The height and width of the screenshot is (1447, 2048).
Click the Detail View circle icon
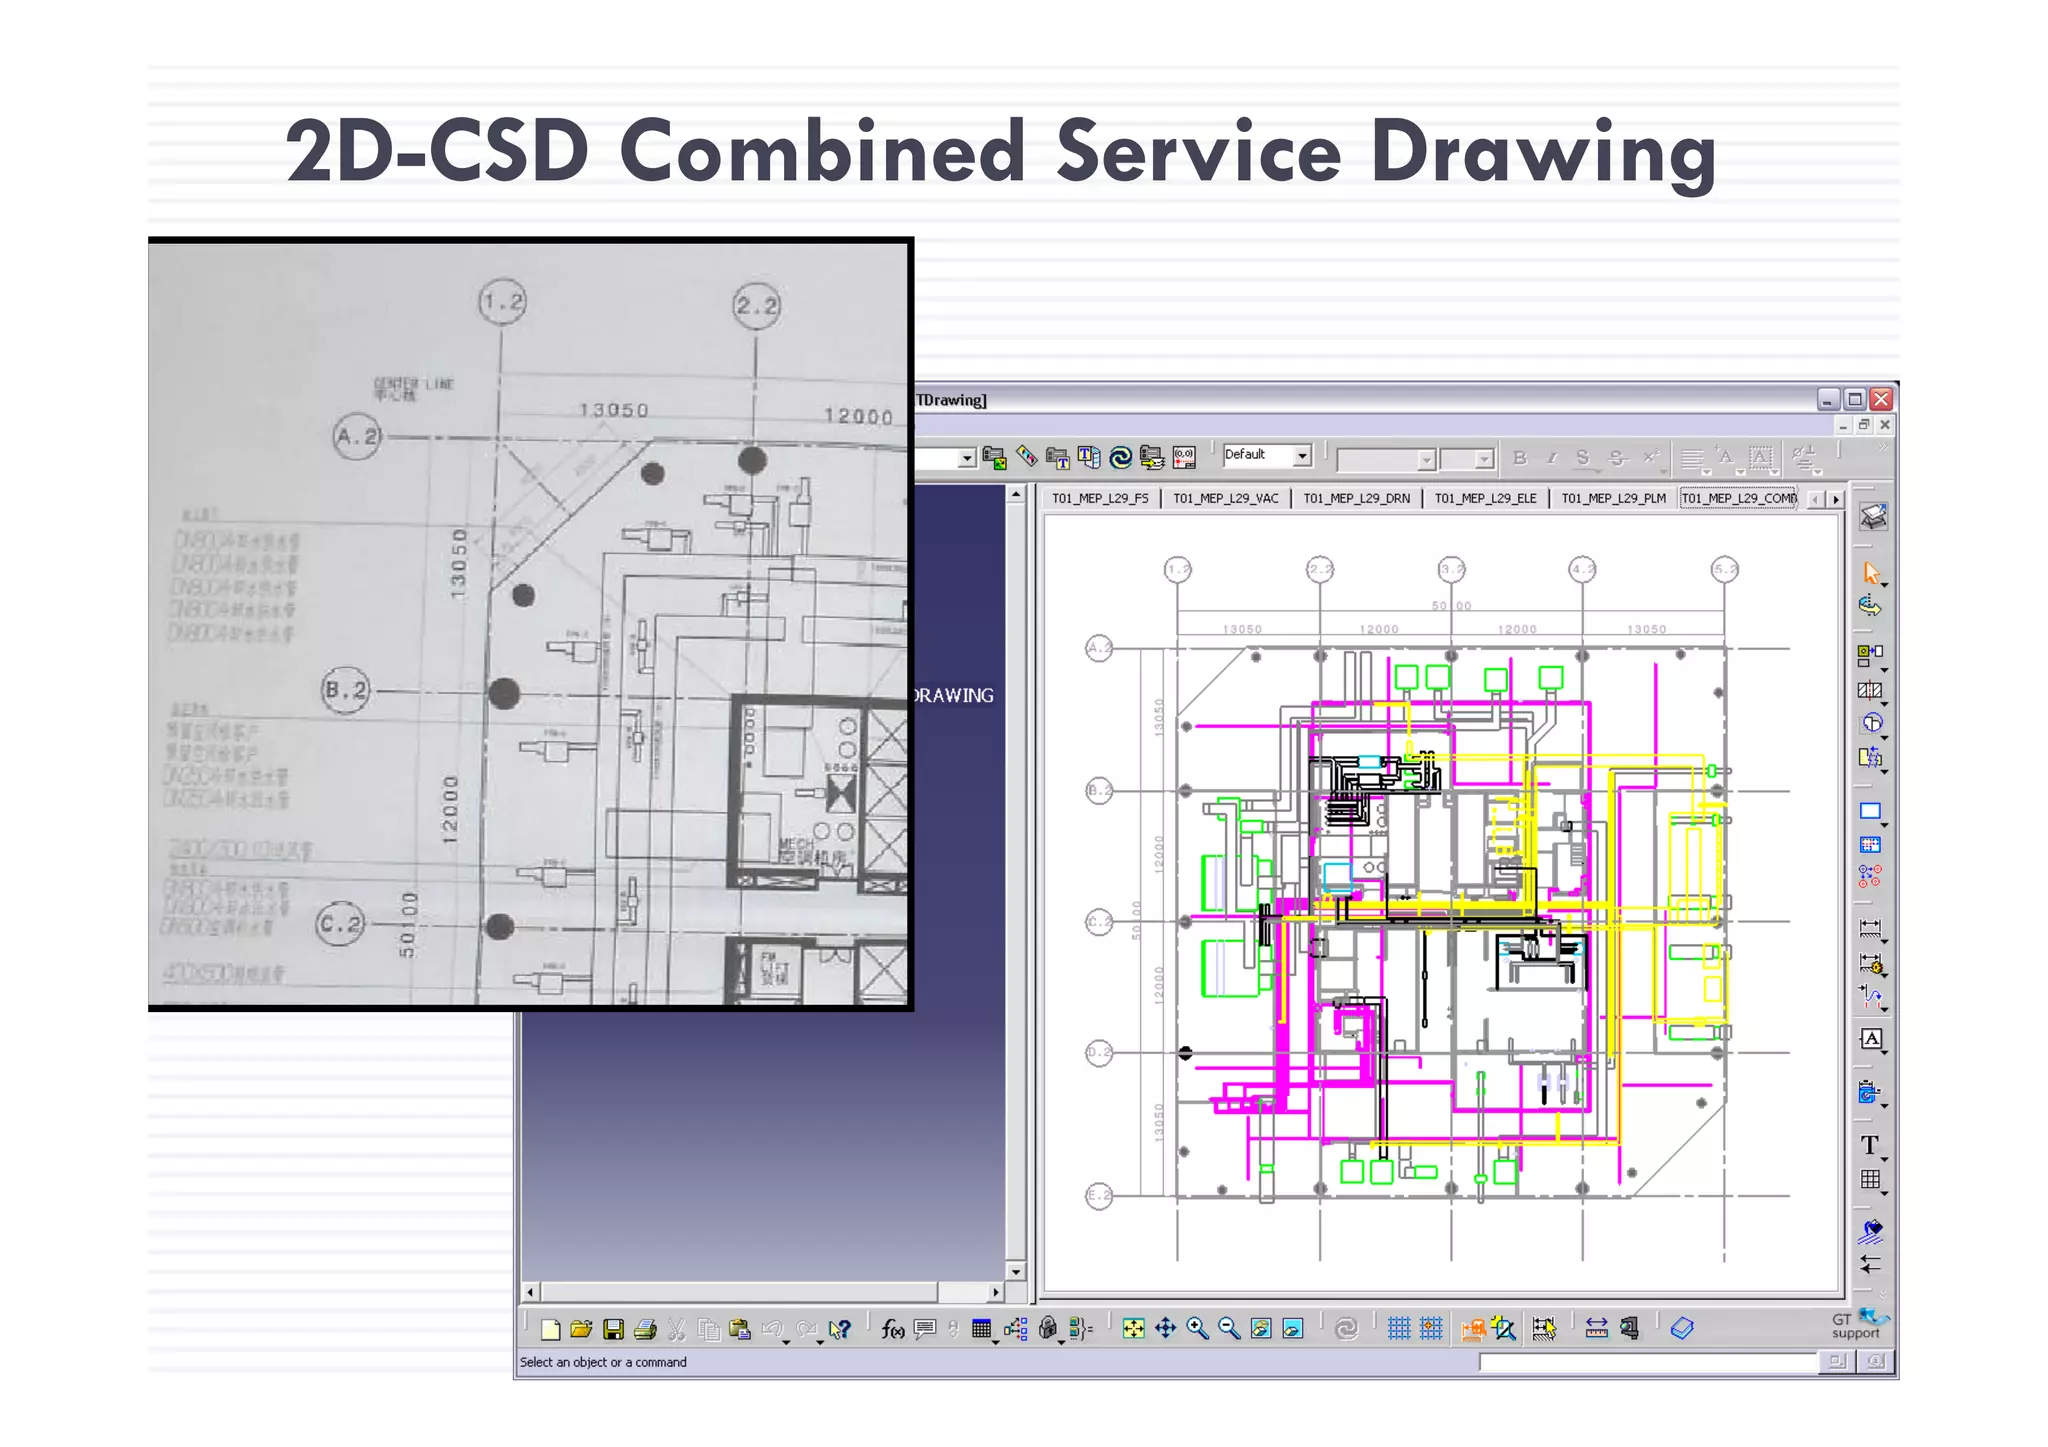(1870, 723)
